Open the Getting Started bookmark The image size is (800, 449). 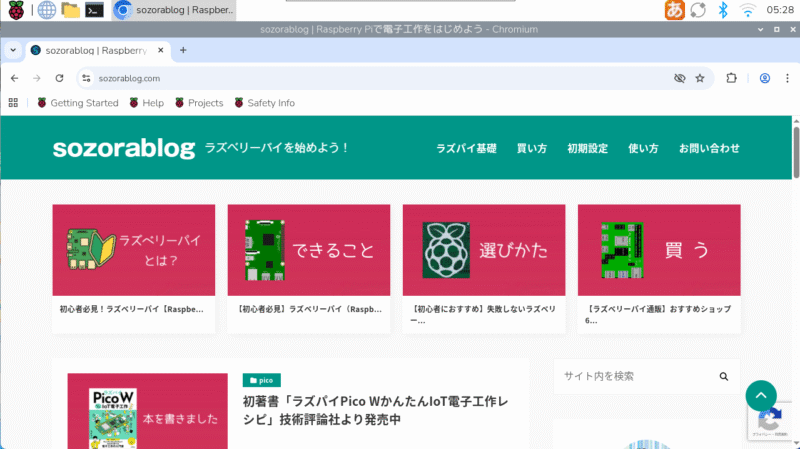(77, 103)
